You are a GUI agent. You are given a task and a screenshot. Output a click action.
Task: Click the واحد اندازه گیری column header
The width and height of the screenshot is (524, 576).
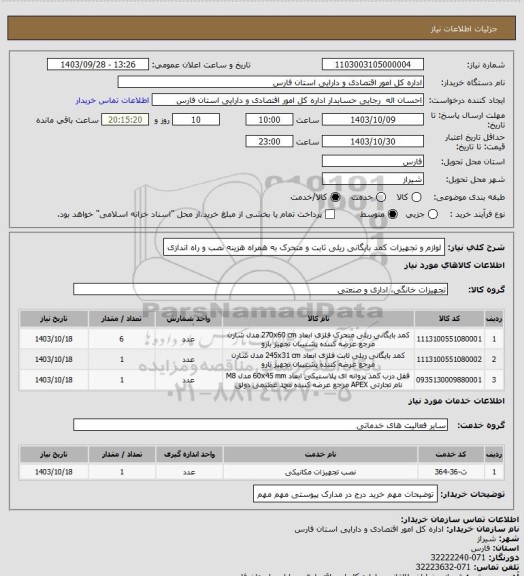pyautogui.click(x=189, y=455)
